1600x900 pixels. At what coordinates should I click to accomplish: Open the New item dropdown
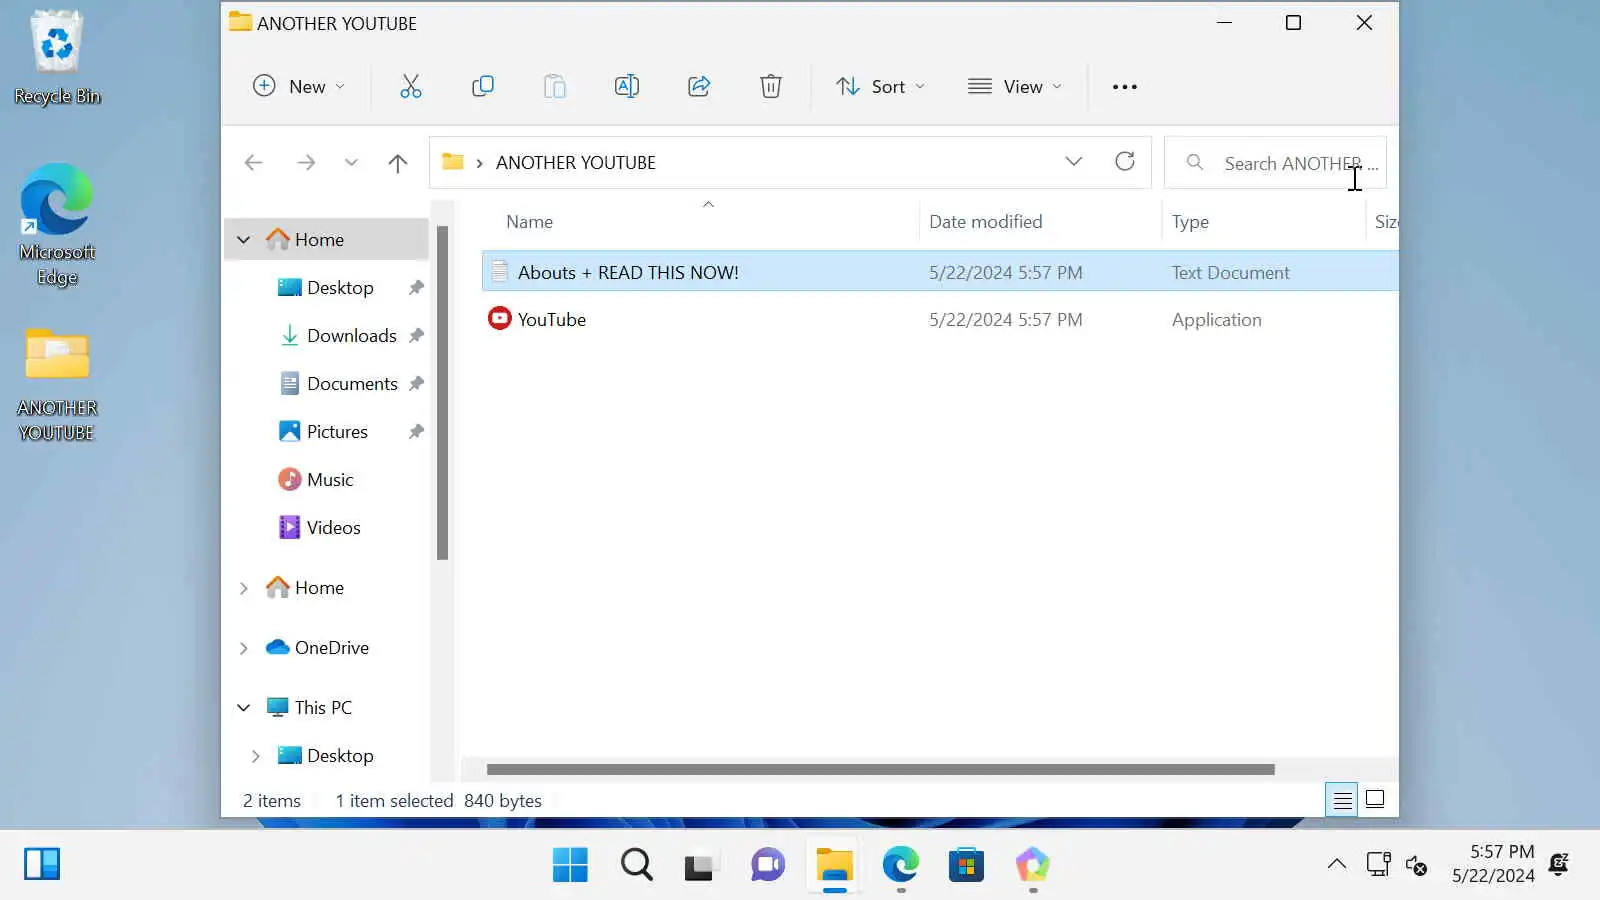[x=299, y=87]
